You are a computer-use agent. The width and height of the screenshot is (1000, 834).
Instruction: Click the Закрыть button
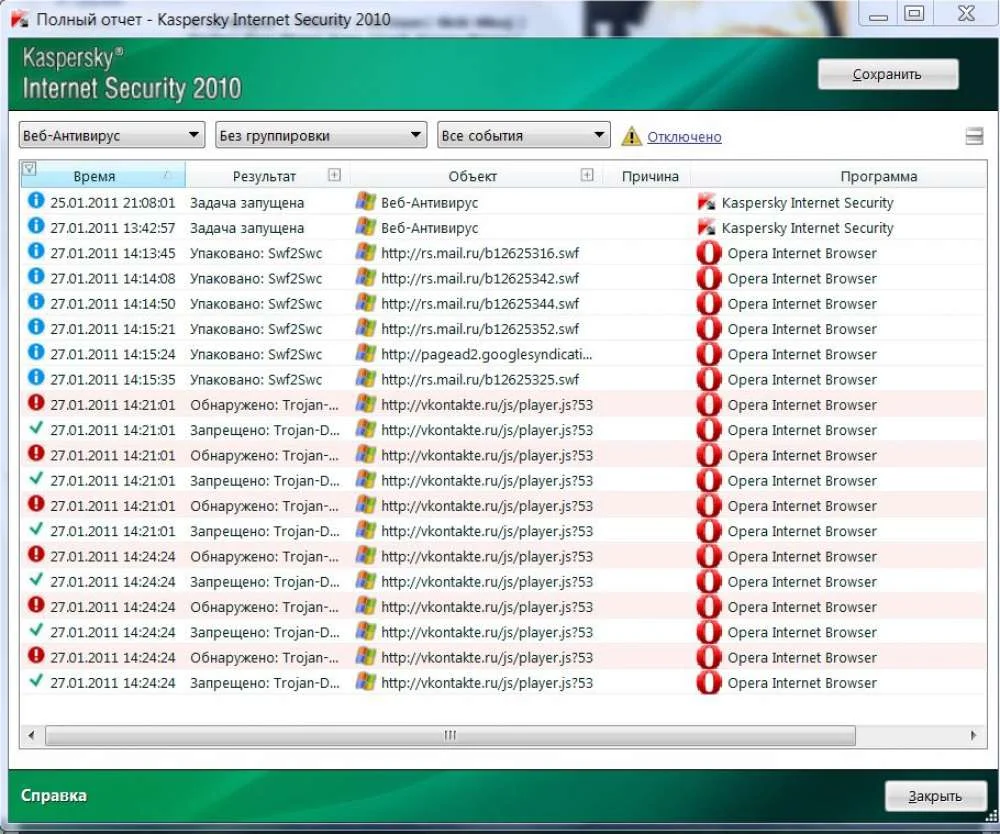pyautogui.click(x=935, y=796)
